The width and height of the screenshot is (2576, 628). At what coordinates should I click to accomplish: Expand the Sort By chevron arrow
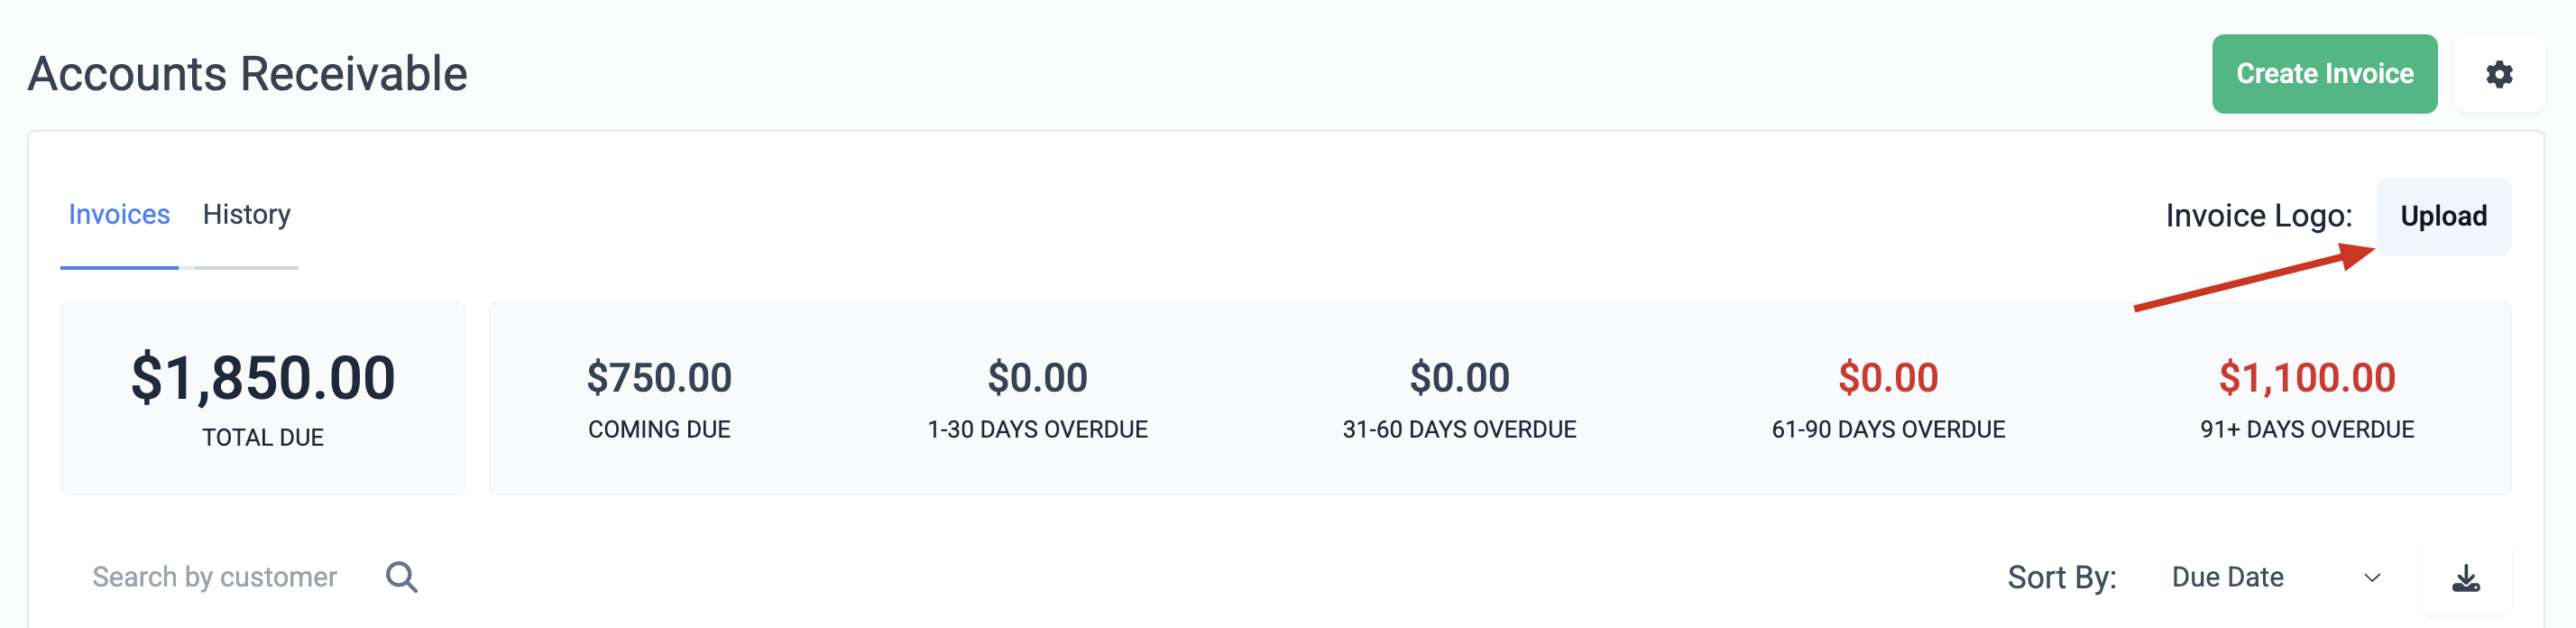click(x=2372, y=578)
